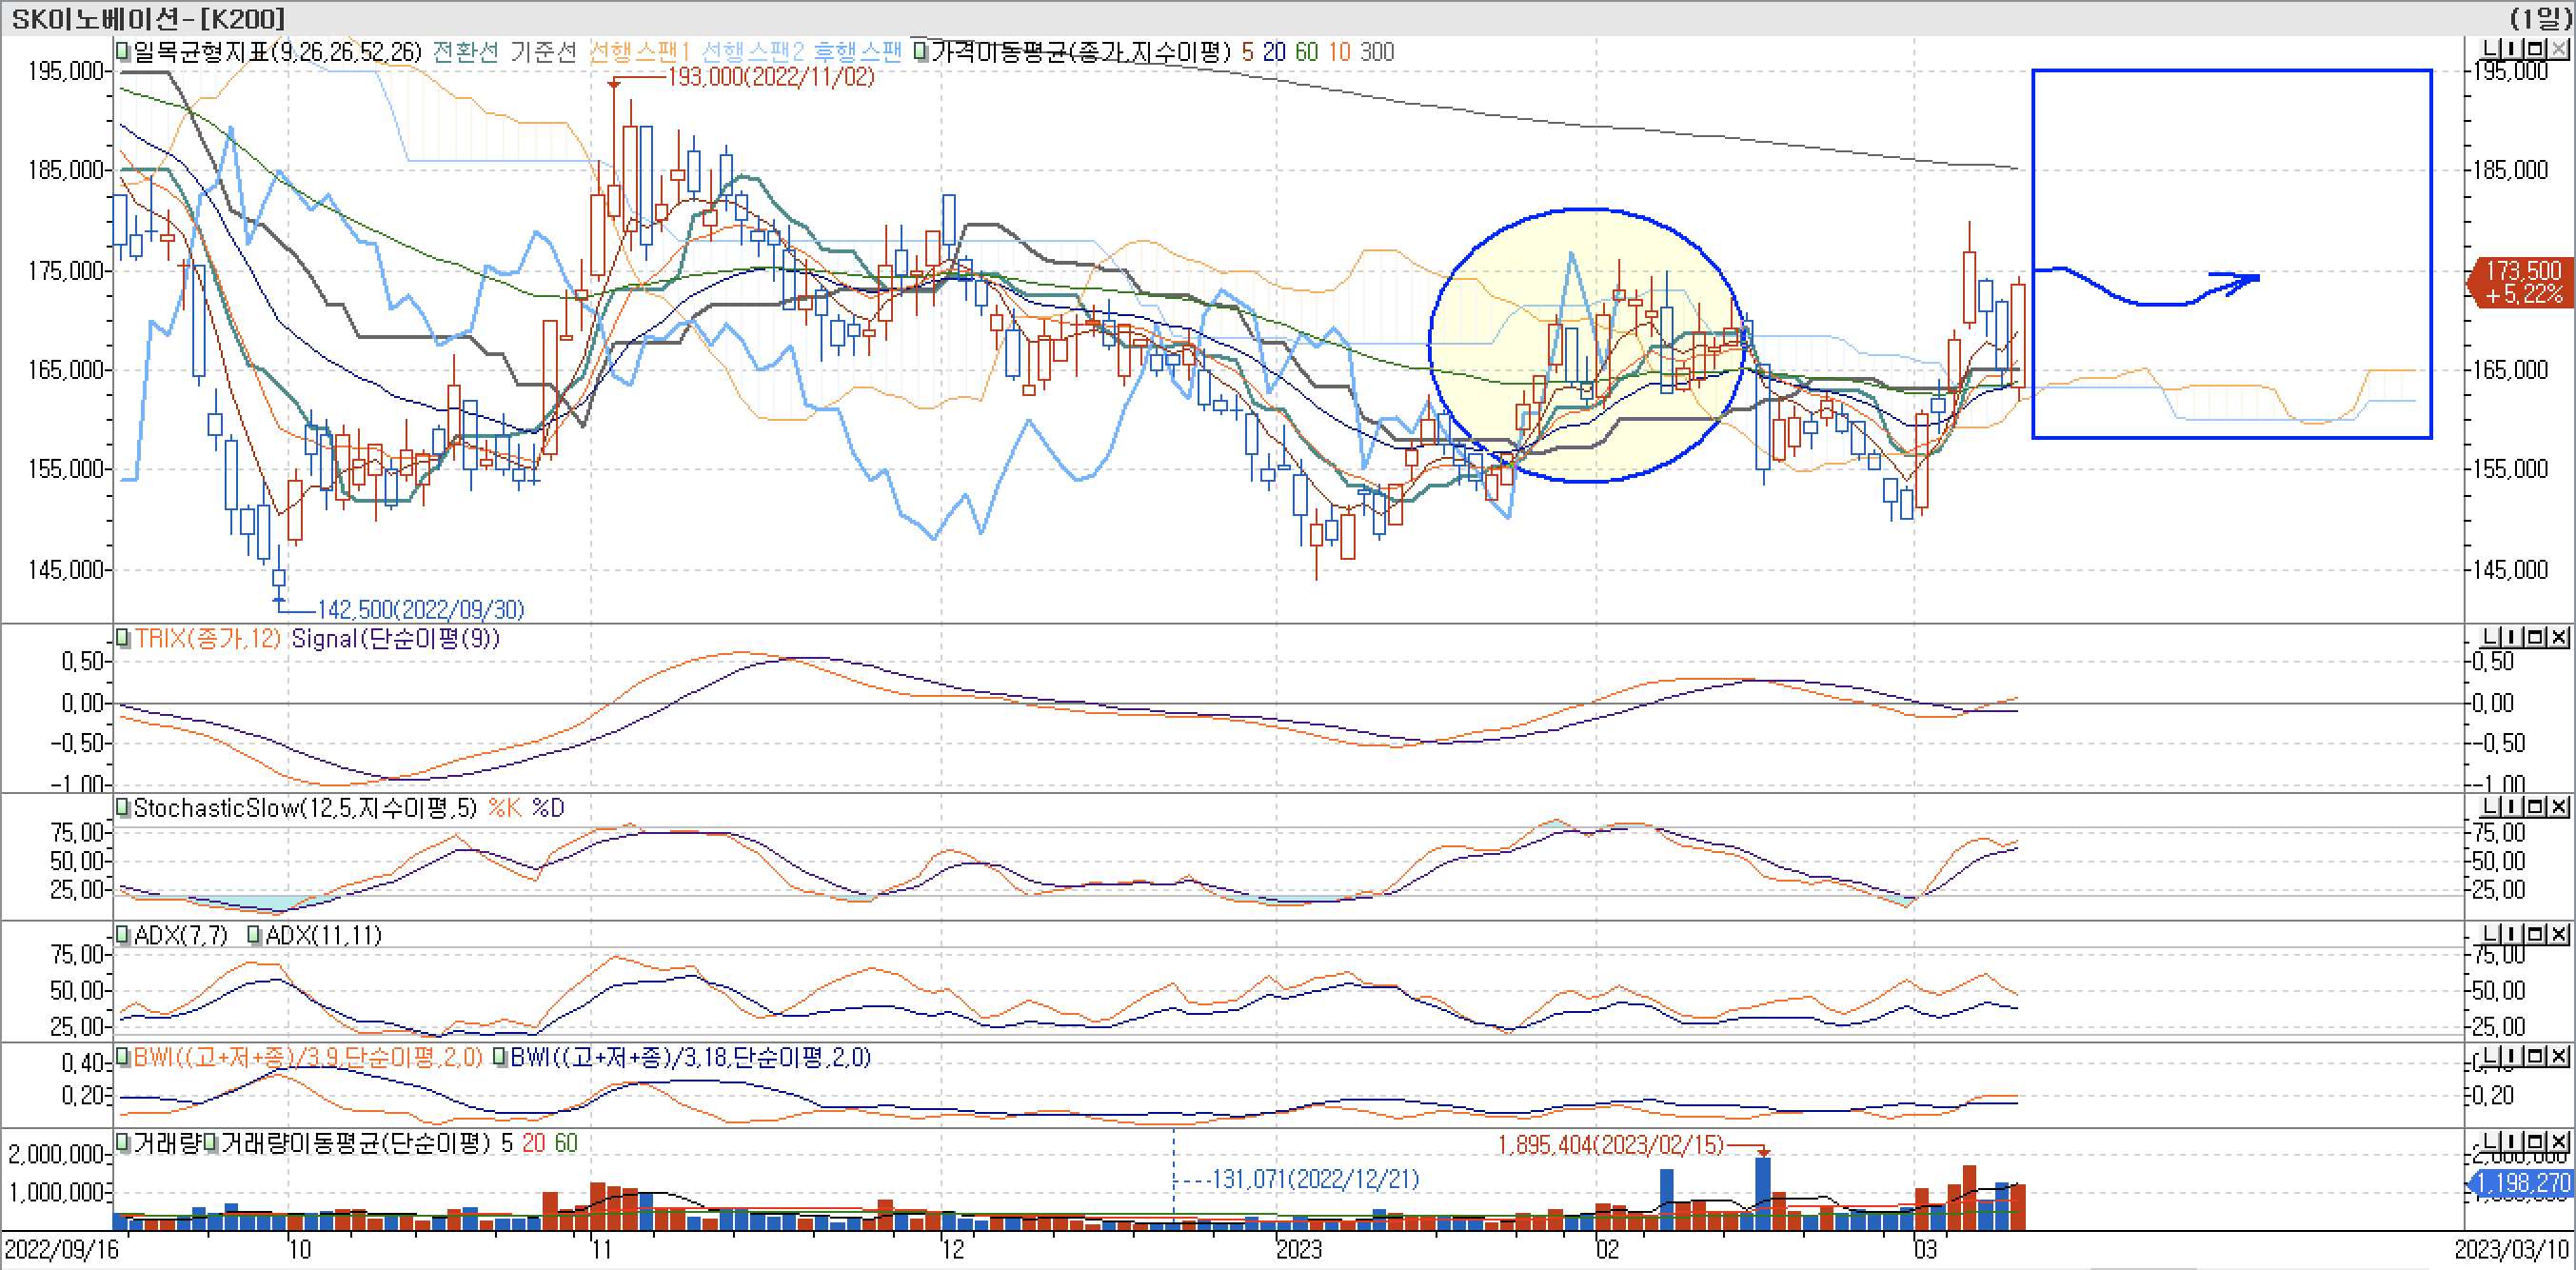Maximize the TRIX indicator panel
This screenshot has width=2576, height=1270.
pos(2536,637)
